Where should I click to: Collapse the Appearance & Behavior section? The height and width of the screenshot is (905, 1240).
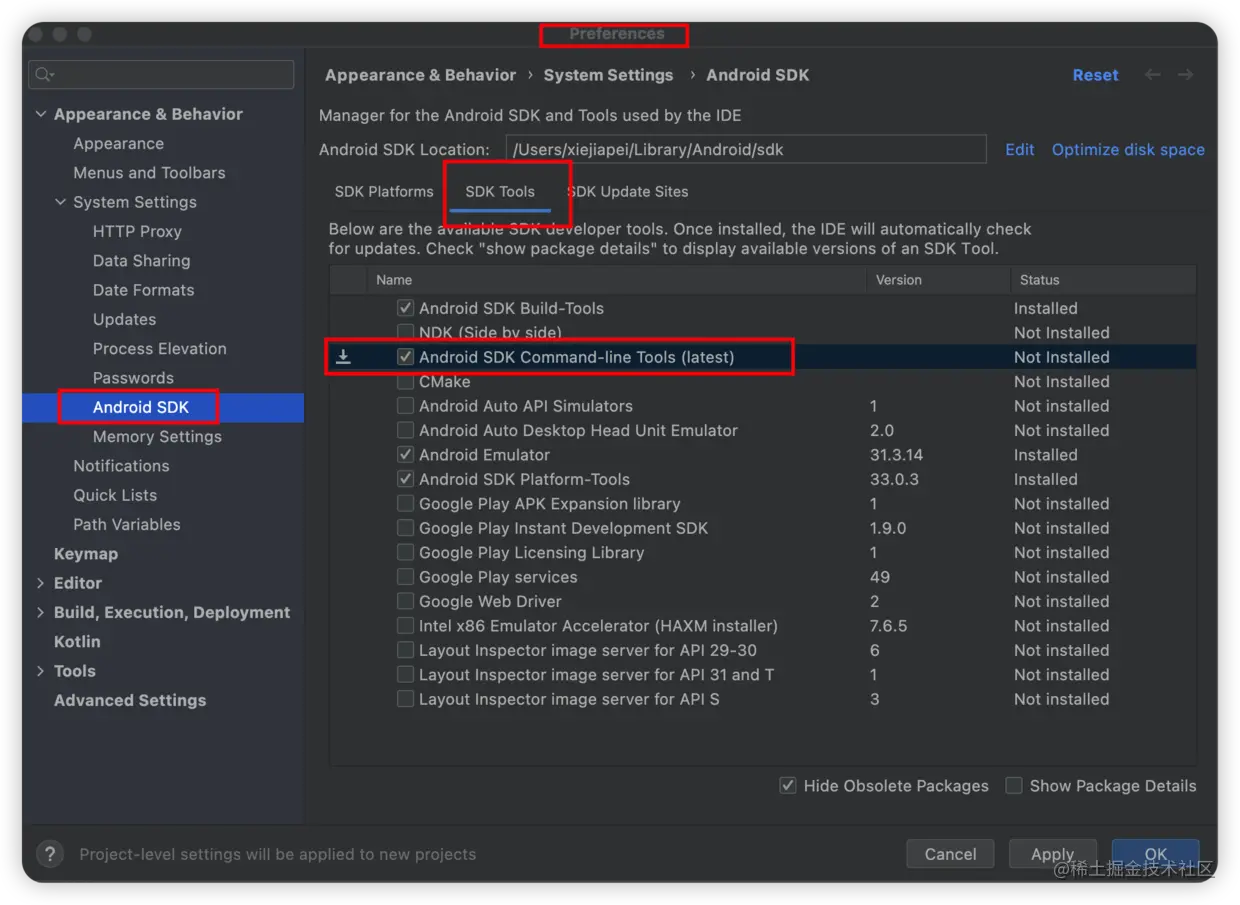[x=41, y=114]
